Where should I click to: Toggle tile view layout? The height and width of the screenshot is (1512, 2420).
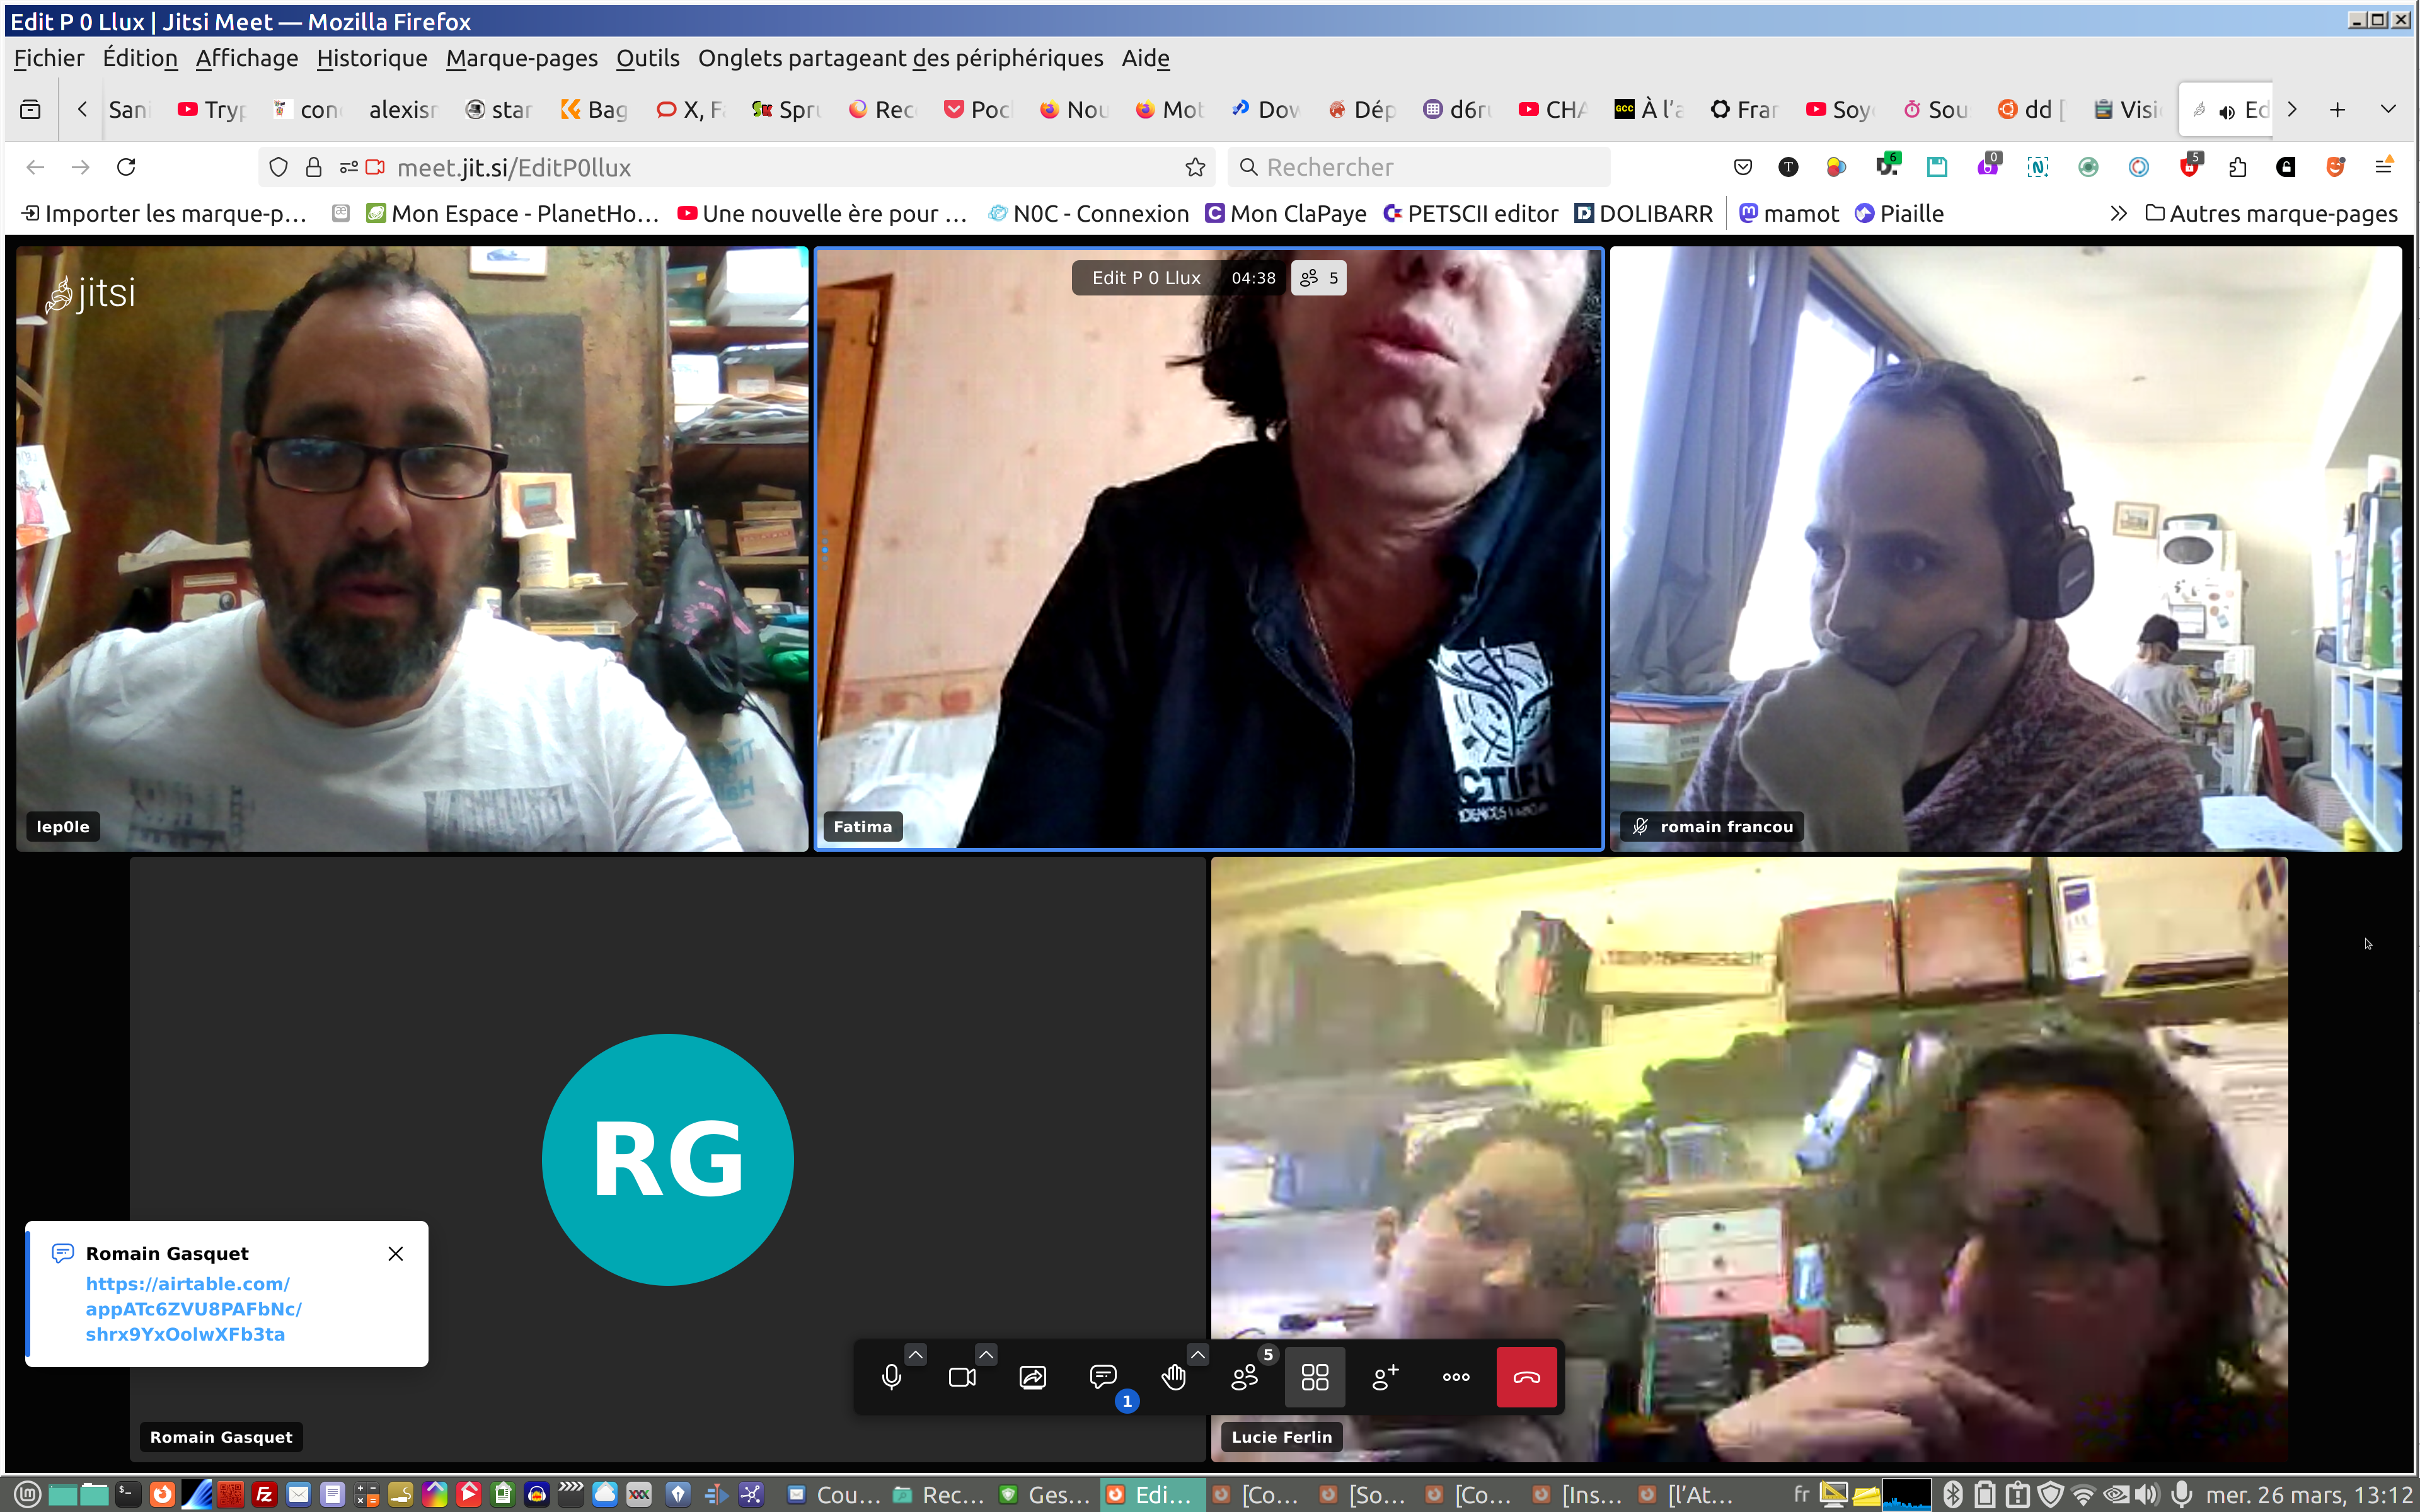tap(1314, 1377)
